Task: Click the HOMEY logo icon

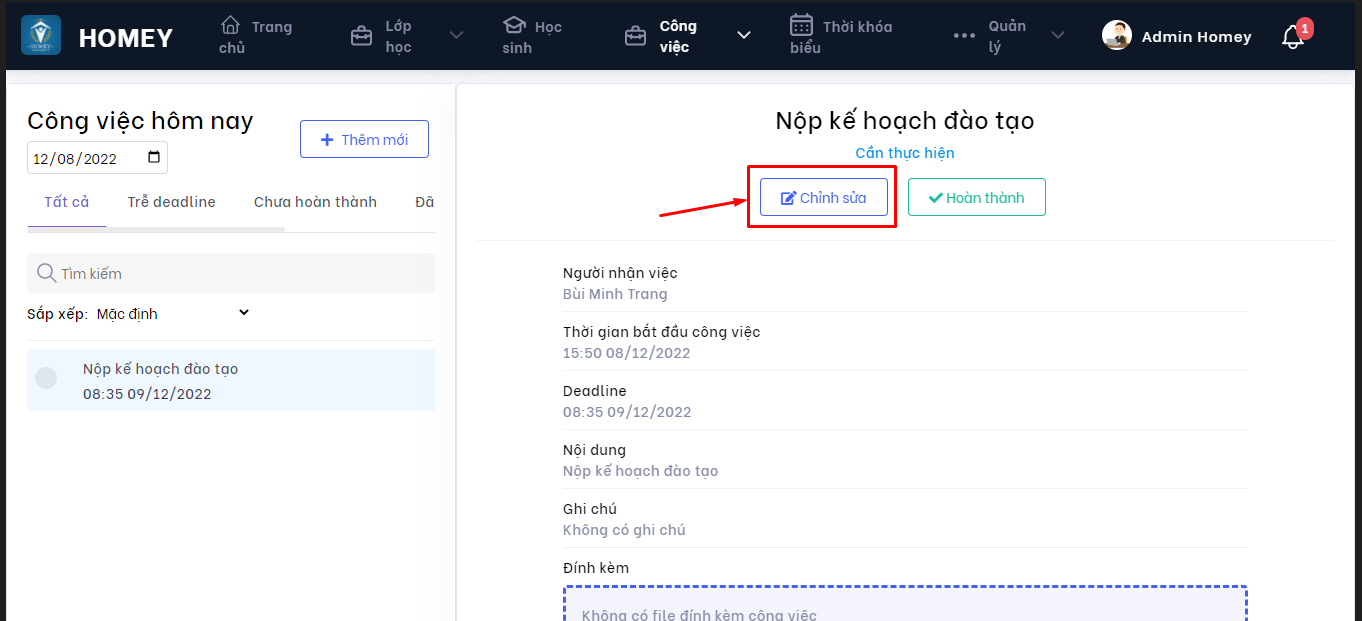Action: click(41, 36)
